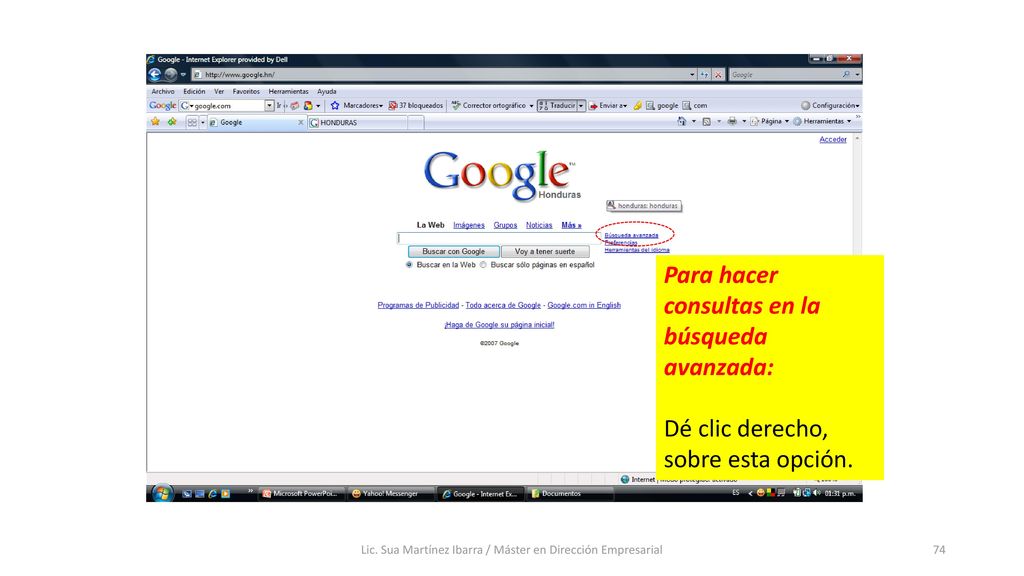
Task: Click the 'Programas de Publicidad' link
Action: click(x=418, y=305)
